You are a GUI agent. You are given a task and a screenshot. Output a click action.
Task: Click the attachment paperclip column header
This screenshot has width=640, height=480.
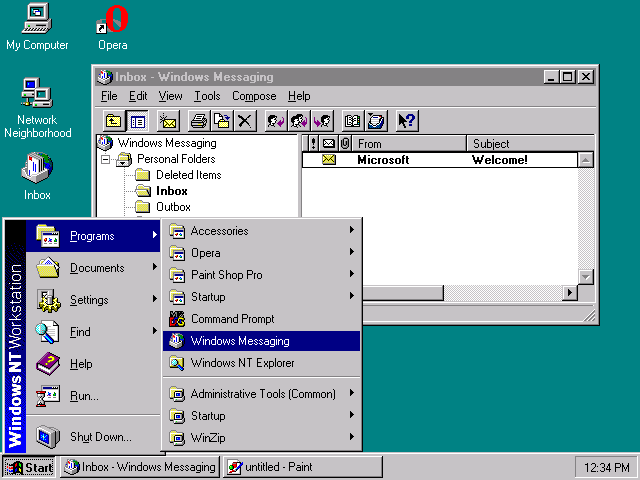tap(345, 143)
